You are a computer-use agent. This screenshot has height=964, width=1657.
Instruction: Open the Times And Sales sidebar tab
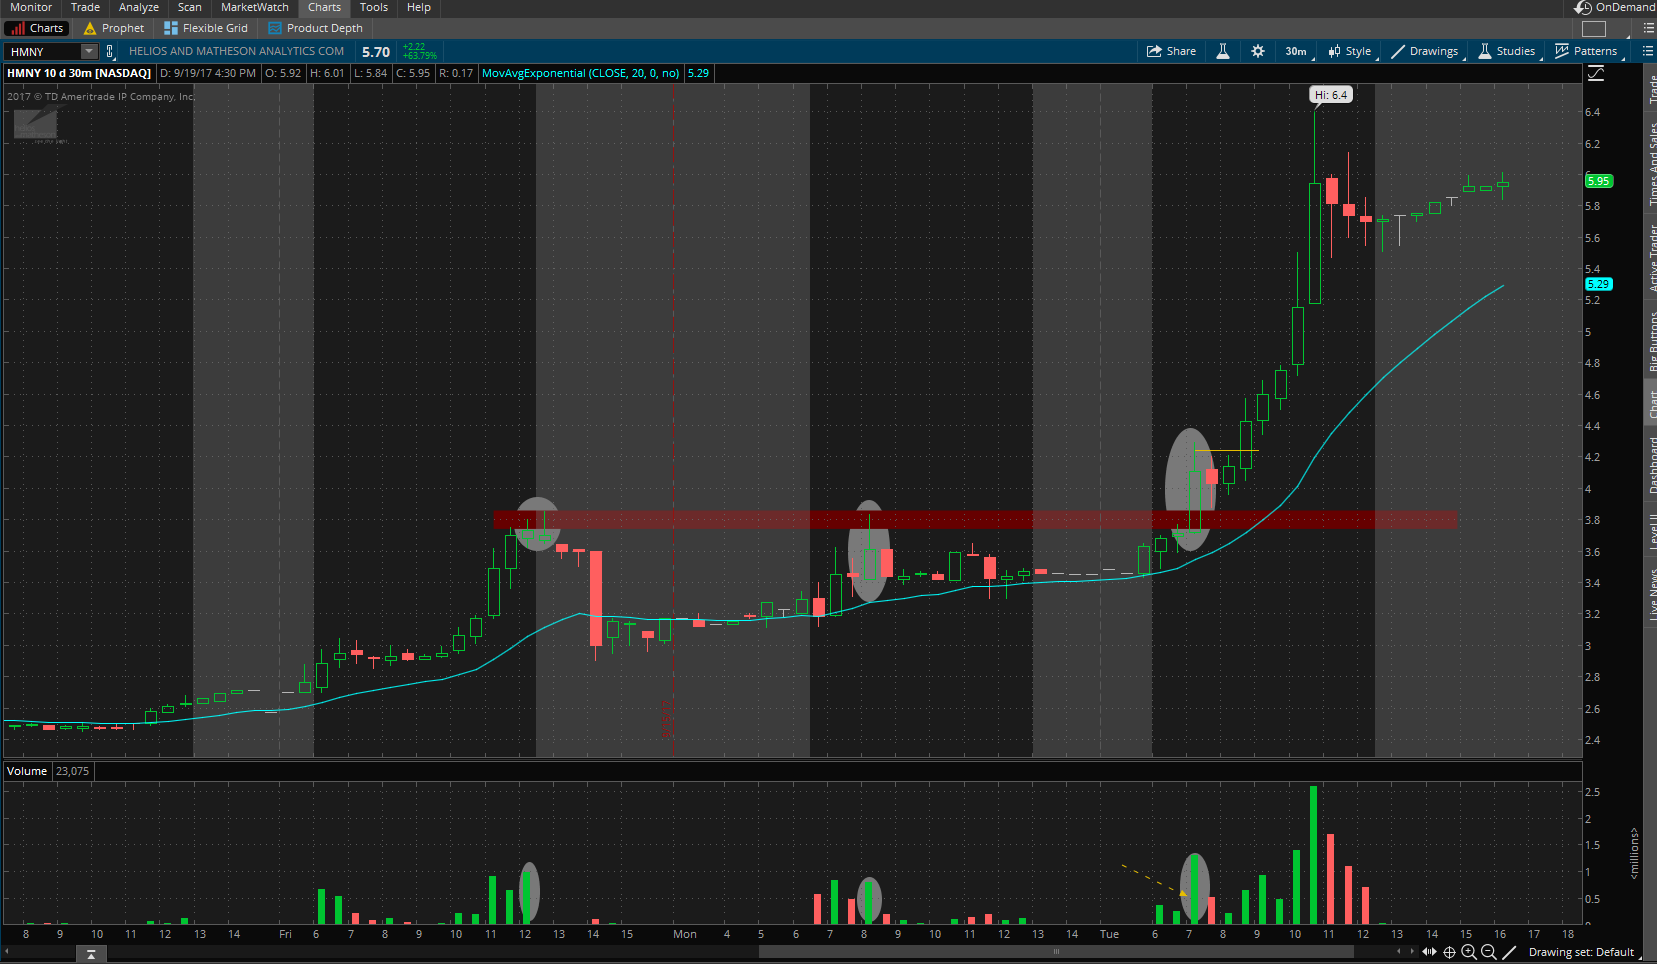(x=1652, y=164)
